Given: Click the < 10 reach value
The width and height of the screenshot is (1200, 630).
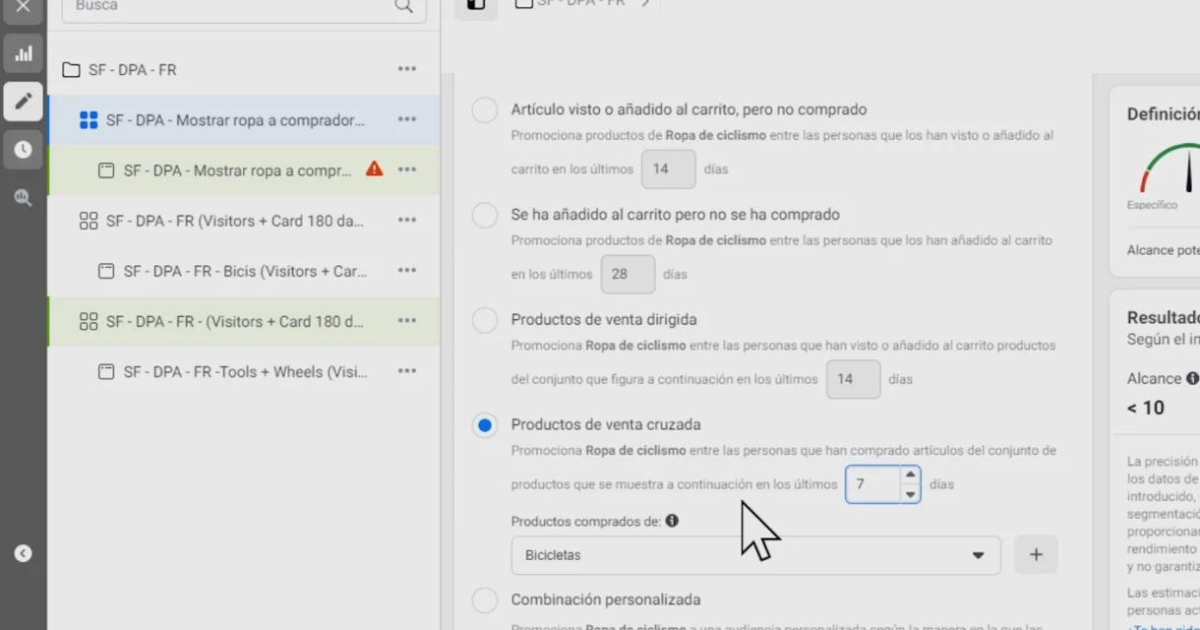Looking at the screenshot, I should click(x=1145, y=408).
